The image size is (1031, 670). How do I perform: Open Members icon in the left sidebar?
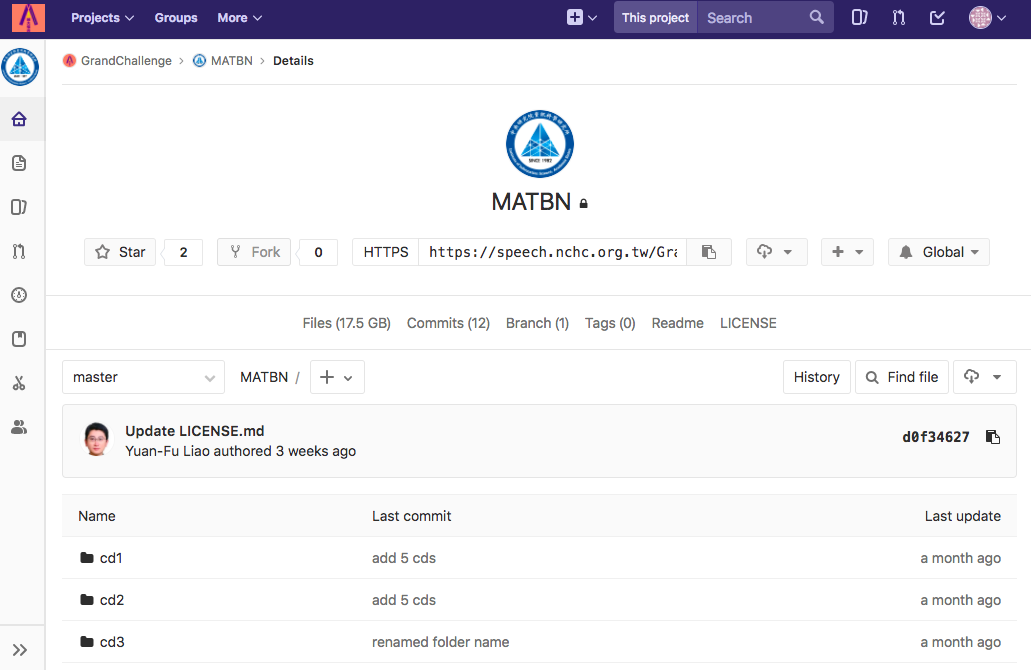tap(19, 427)
